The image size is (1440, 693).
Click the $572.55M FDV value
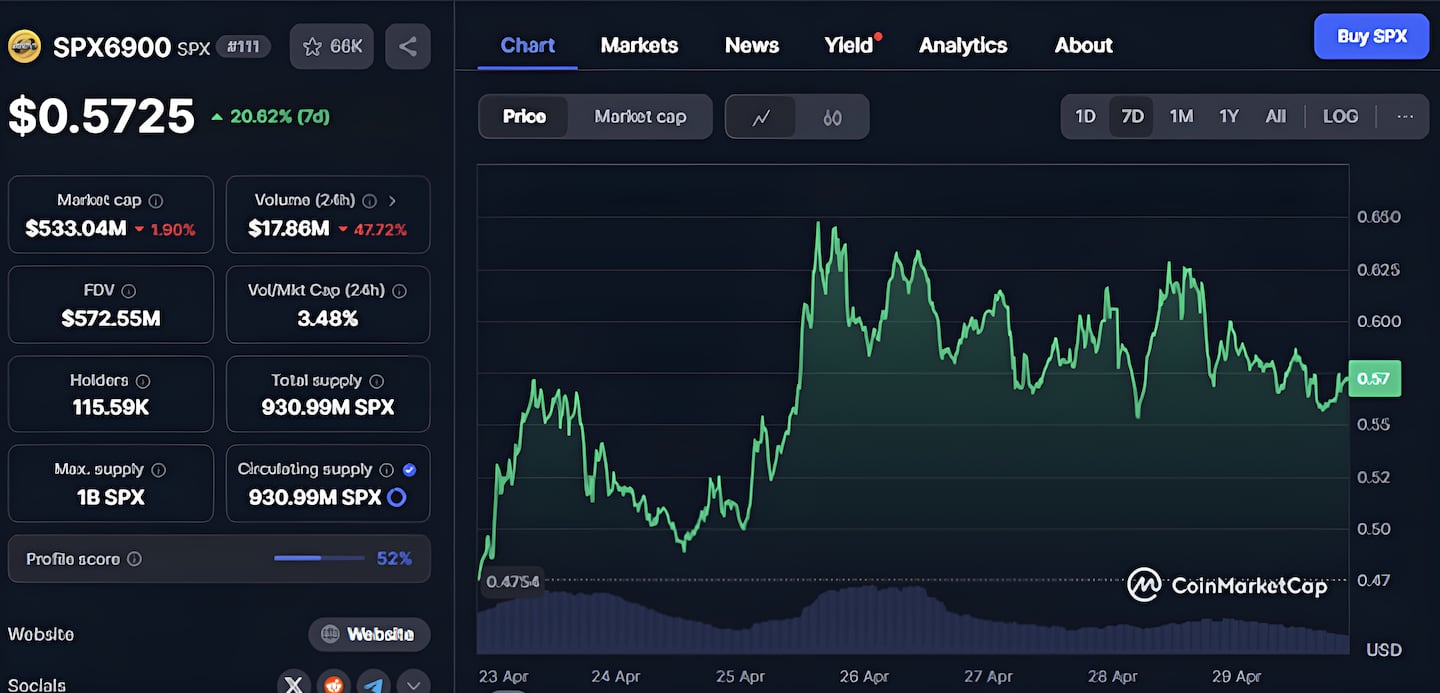(111, 318)
